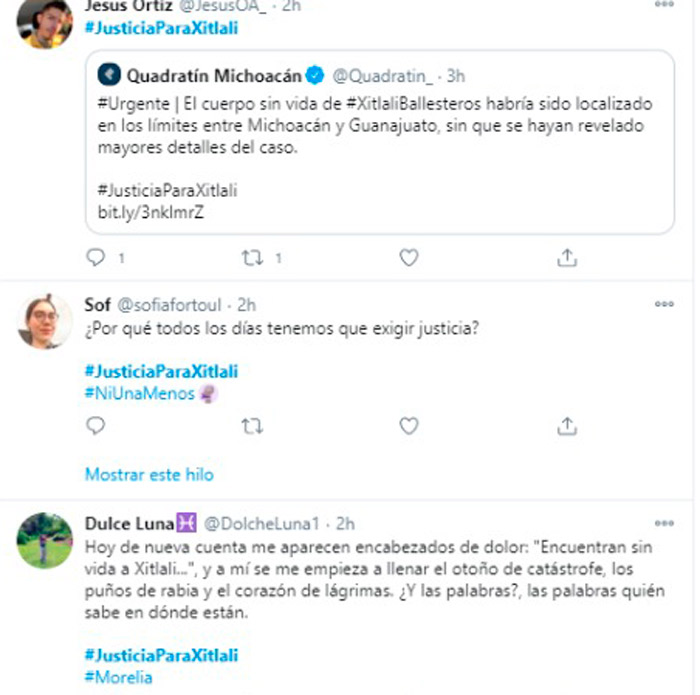Open more options menu on Sof's tweet

click(664, 304)
